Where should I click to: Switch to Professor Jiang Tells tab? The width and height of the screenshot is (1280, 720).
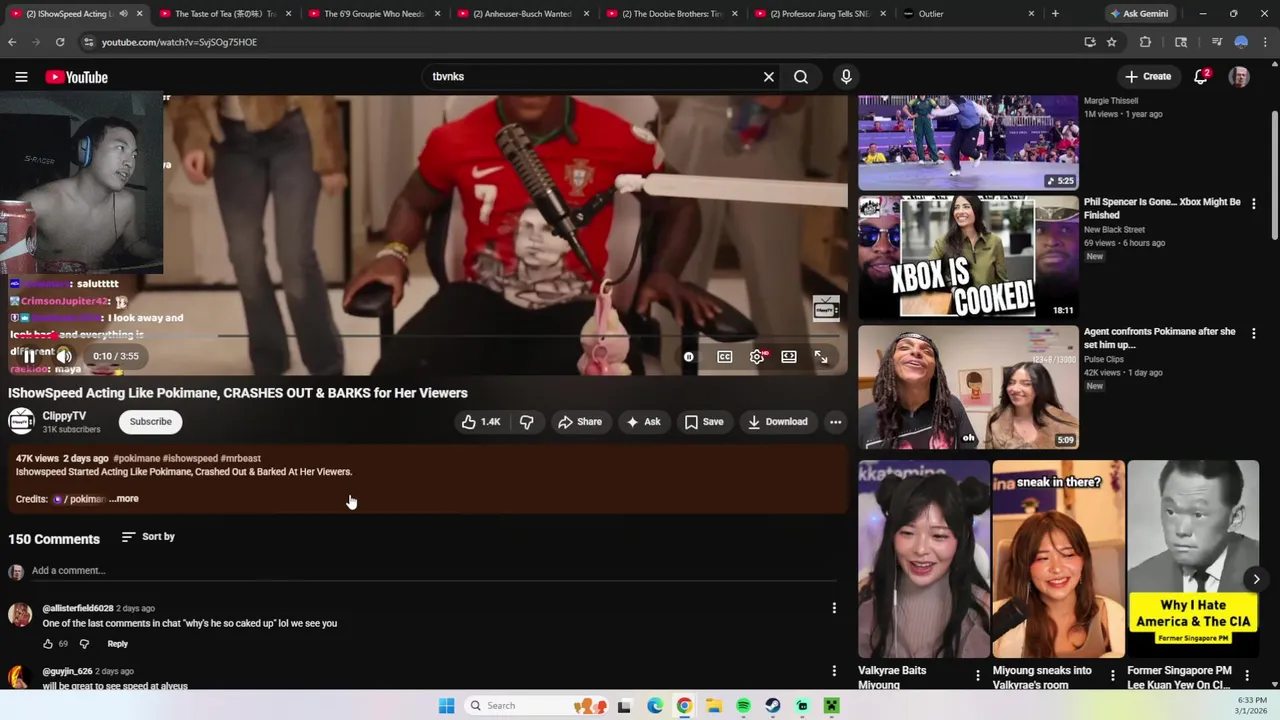821,14
